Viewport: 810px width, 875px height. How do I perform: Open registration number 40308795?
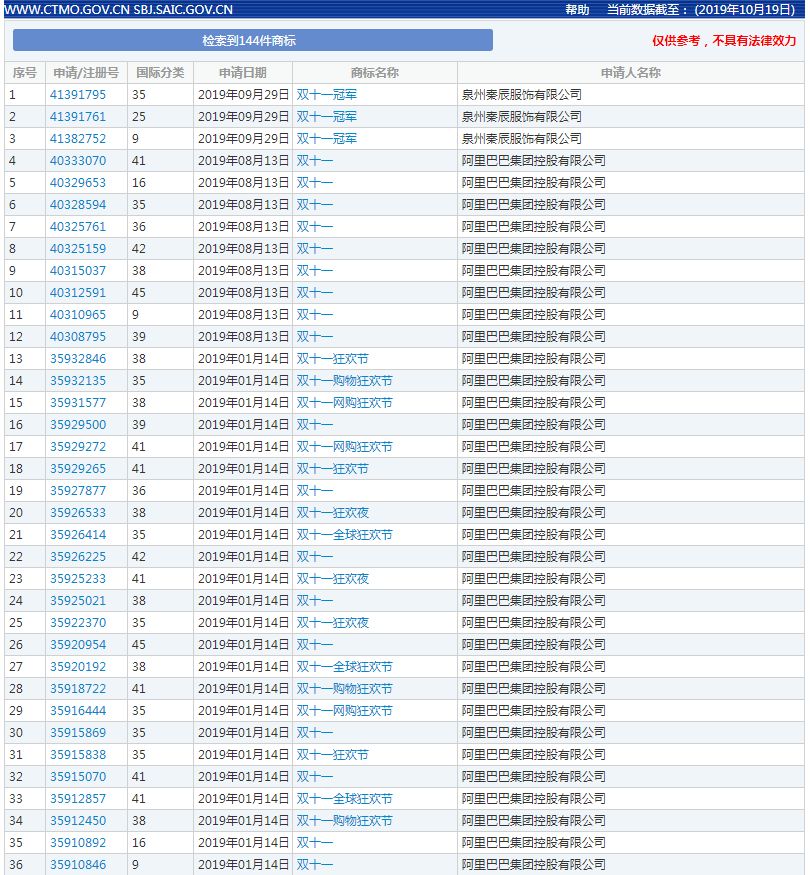(x=78, y=336)
